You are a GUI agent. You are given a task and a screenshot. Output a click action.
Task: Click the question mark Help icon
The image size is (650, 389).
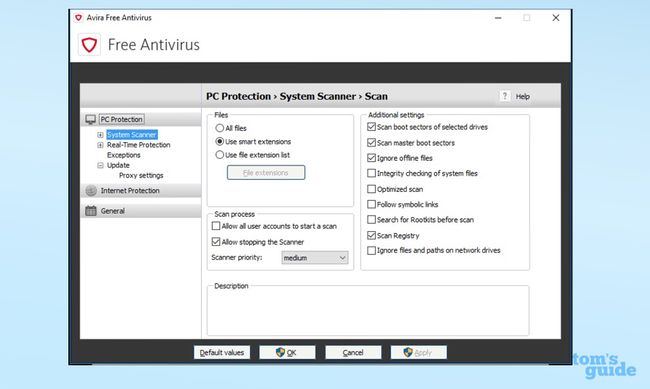tap(504, 96)
